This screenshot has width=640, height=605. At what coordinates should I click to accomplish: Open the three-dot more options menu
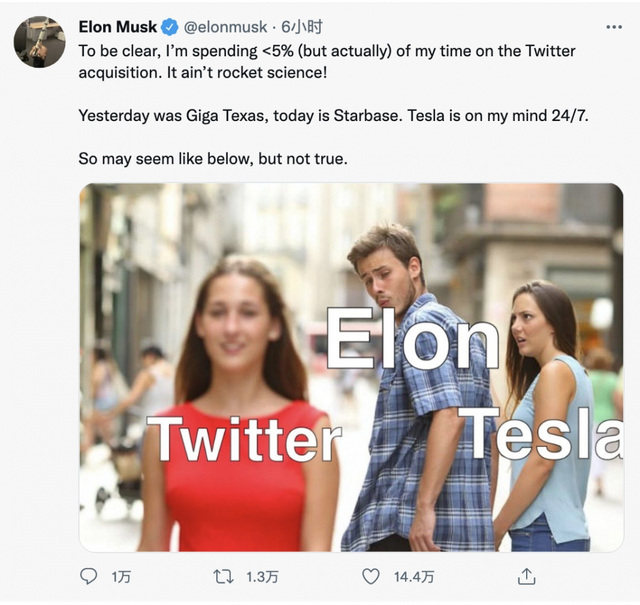coord(613,26)
